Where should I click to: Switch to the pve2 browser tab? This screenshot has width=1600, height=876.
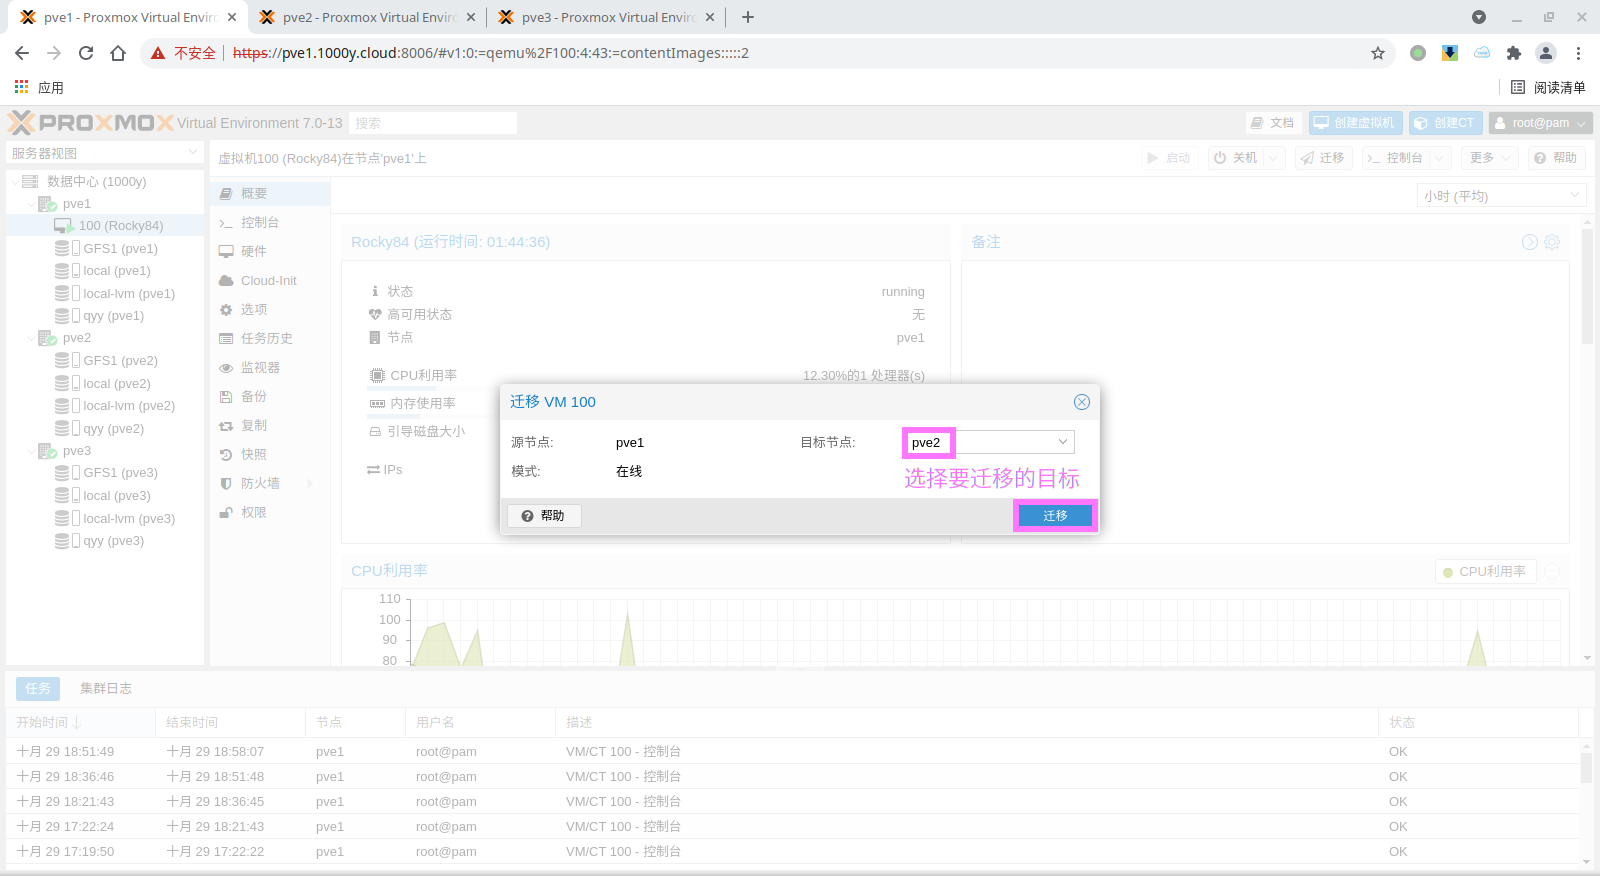tap(365, 17)
